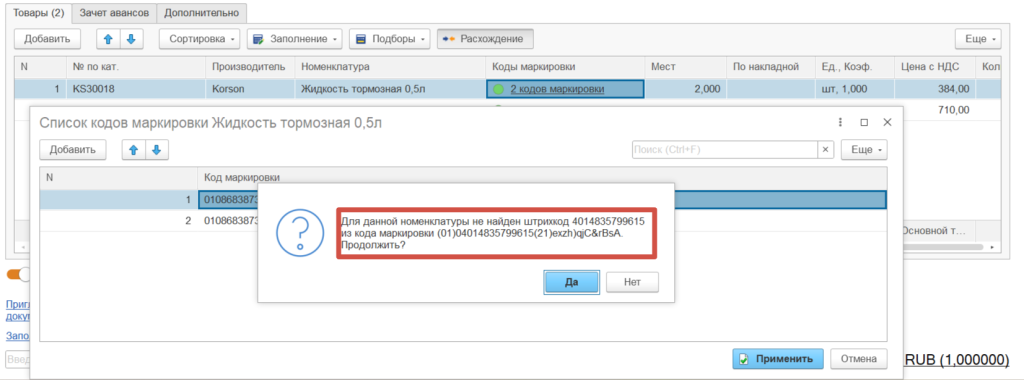Screen dimensions: 1024x380
Task: Open the Заполнение dropdown menu
Action: pyautogui.click(x=295, y=39)
